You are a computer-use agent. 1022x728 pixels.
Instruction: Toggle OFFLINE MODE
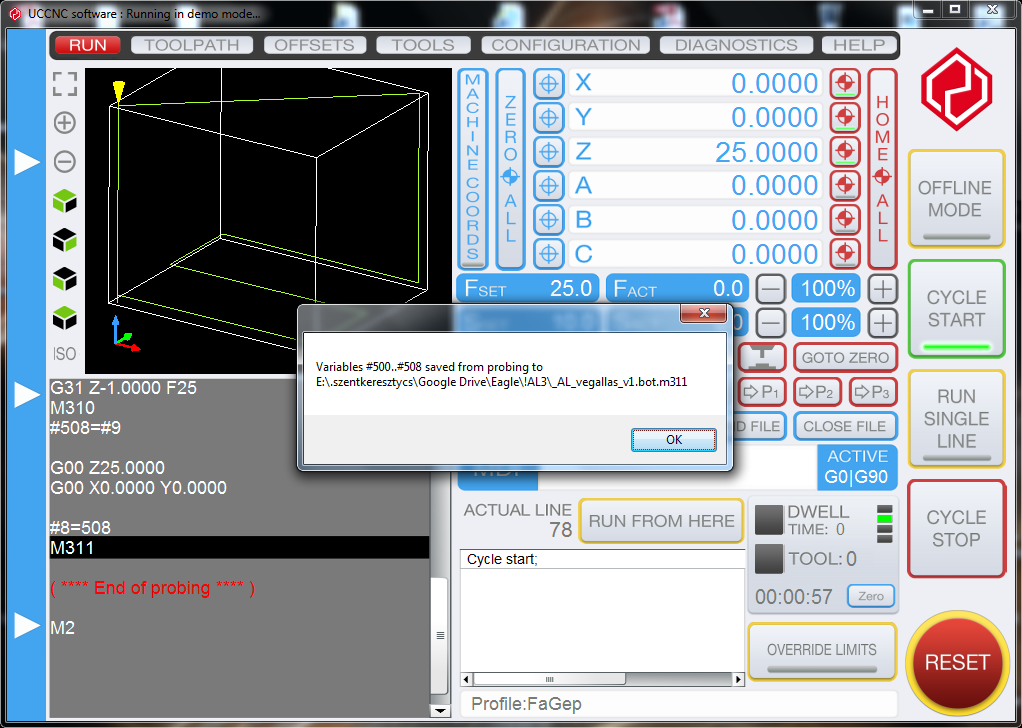[x=956, y=199]
